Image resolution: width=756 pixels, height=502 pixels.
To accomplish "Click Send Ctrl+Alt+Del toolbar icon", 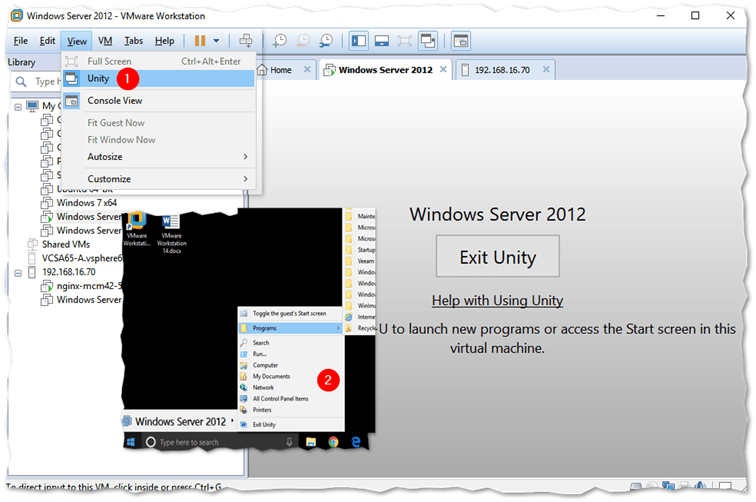I will [x=246, y=41].
